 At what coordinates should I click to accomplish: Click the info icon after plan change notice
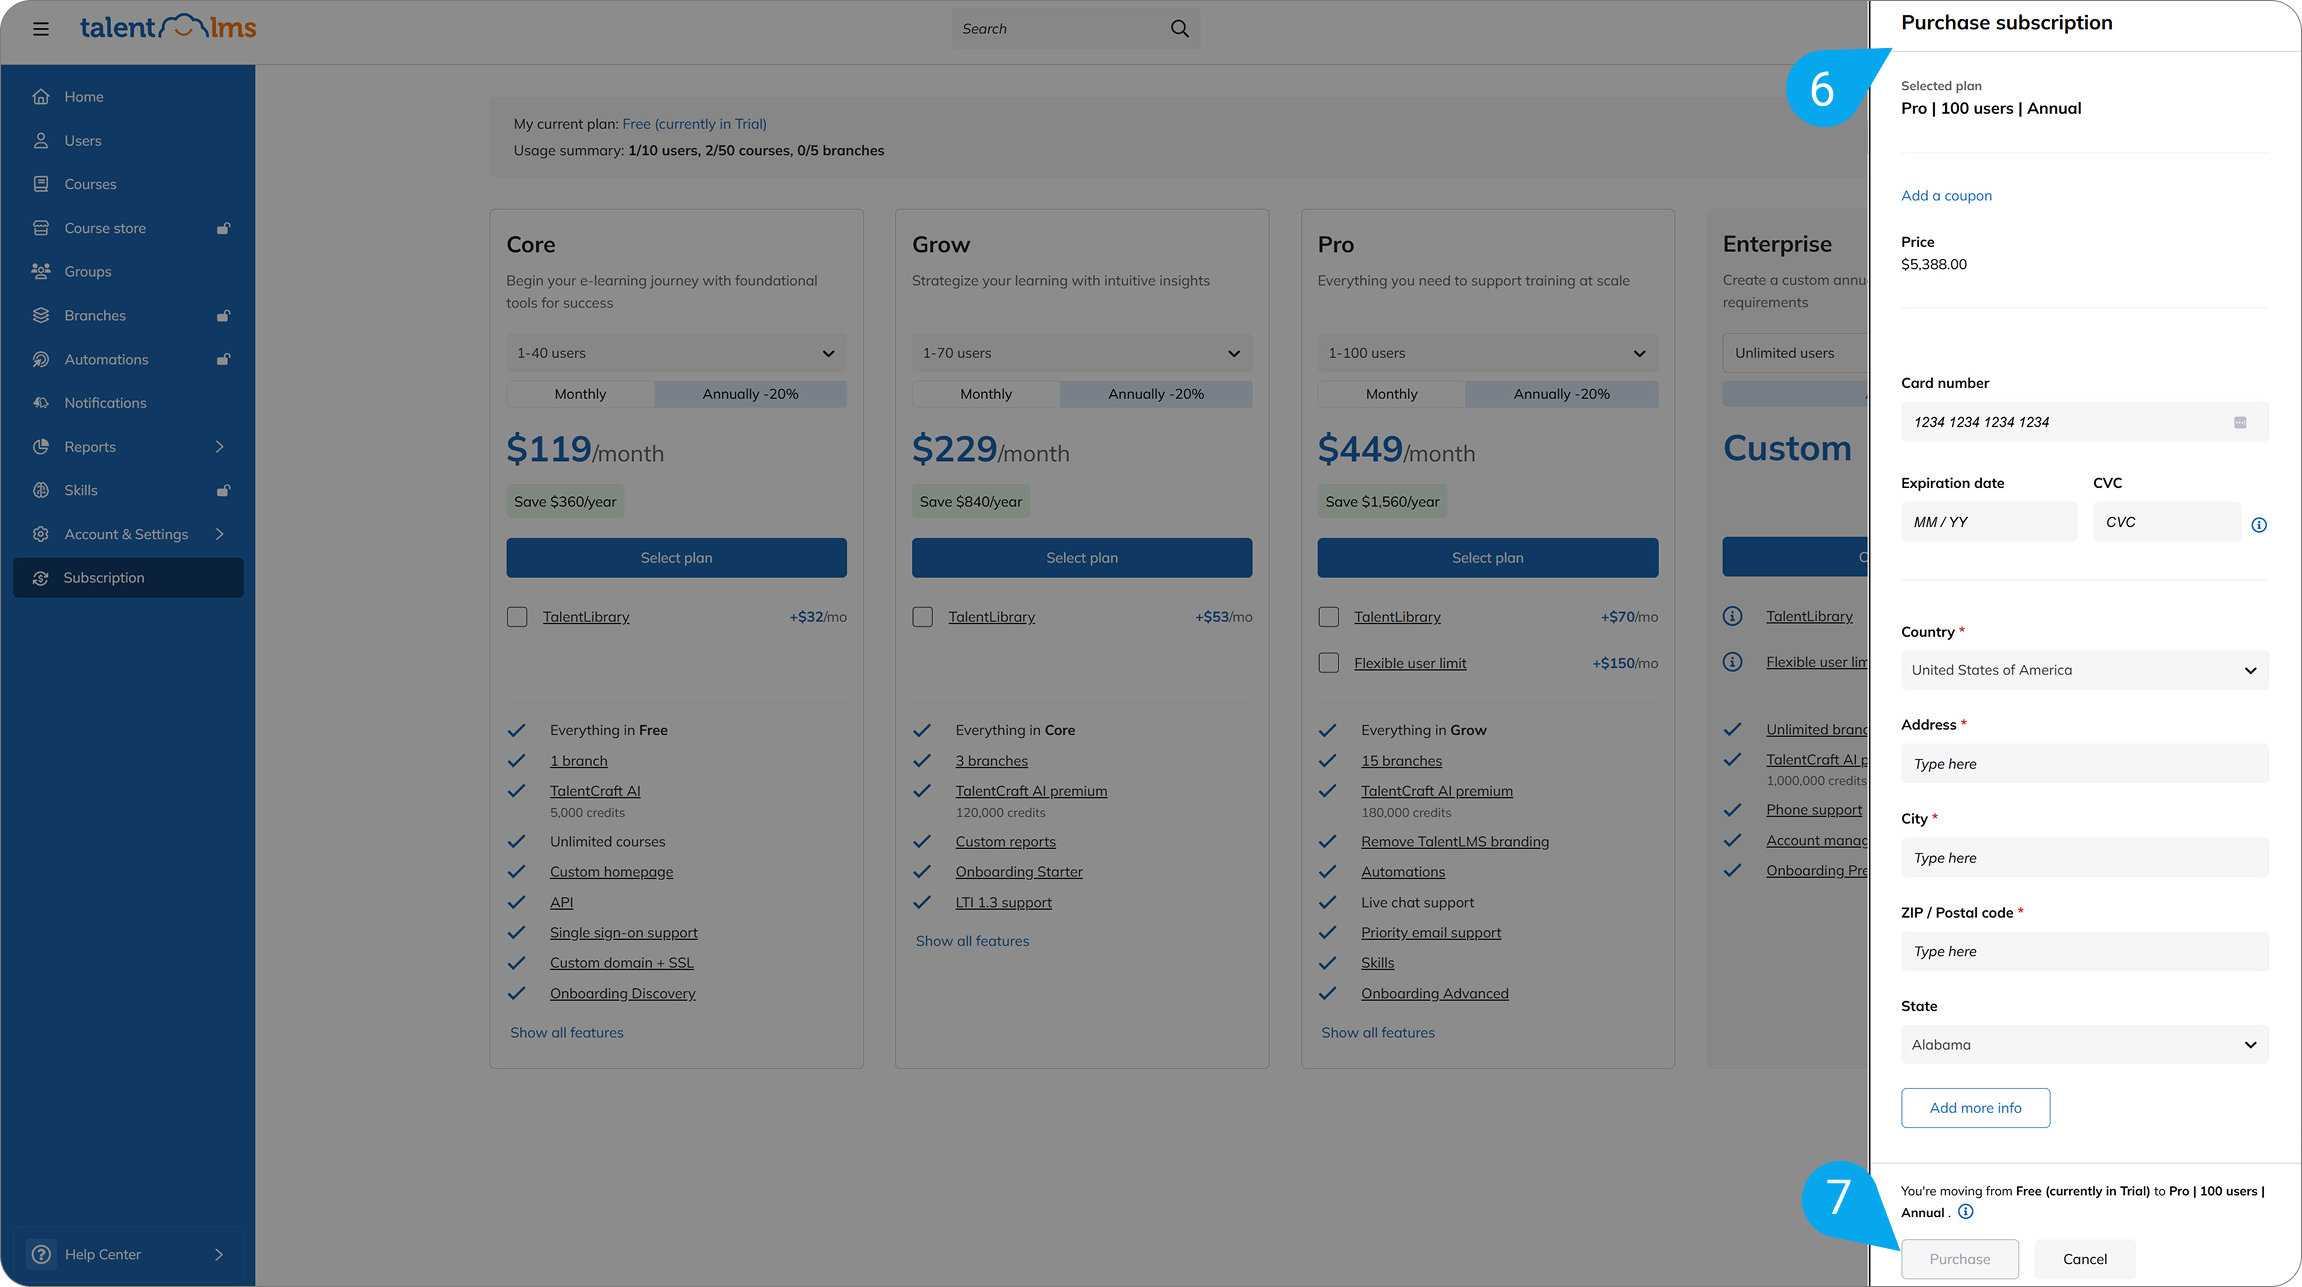[x=1966, y=1212]
